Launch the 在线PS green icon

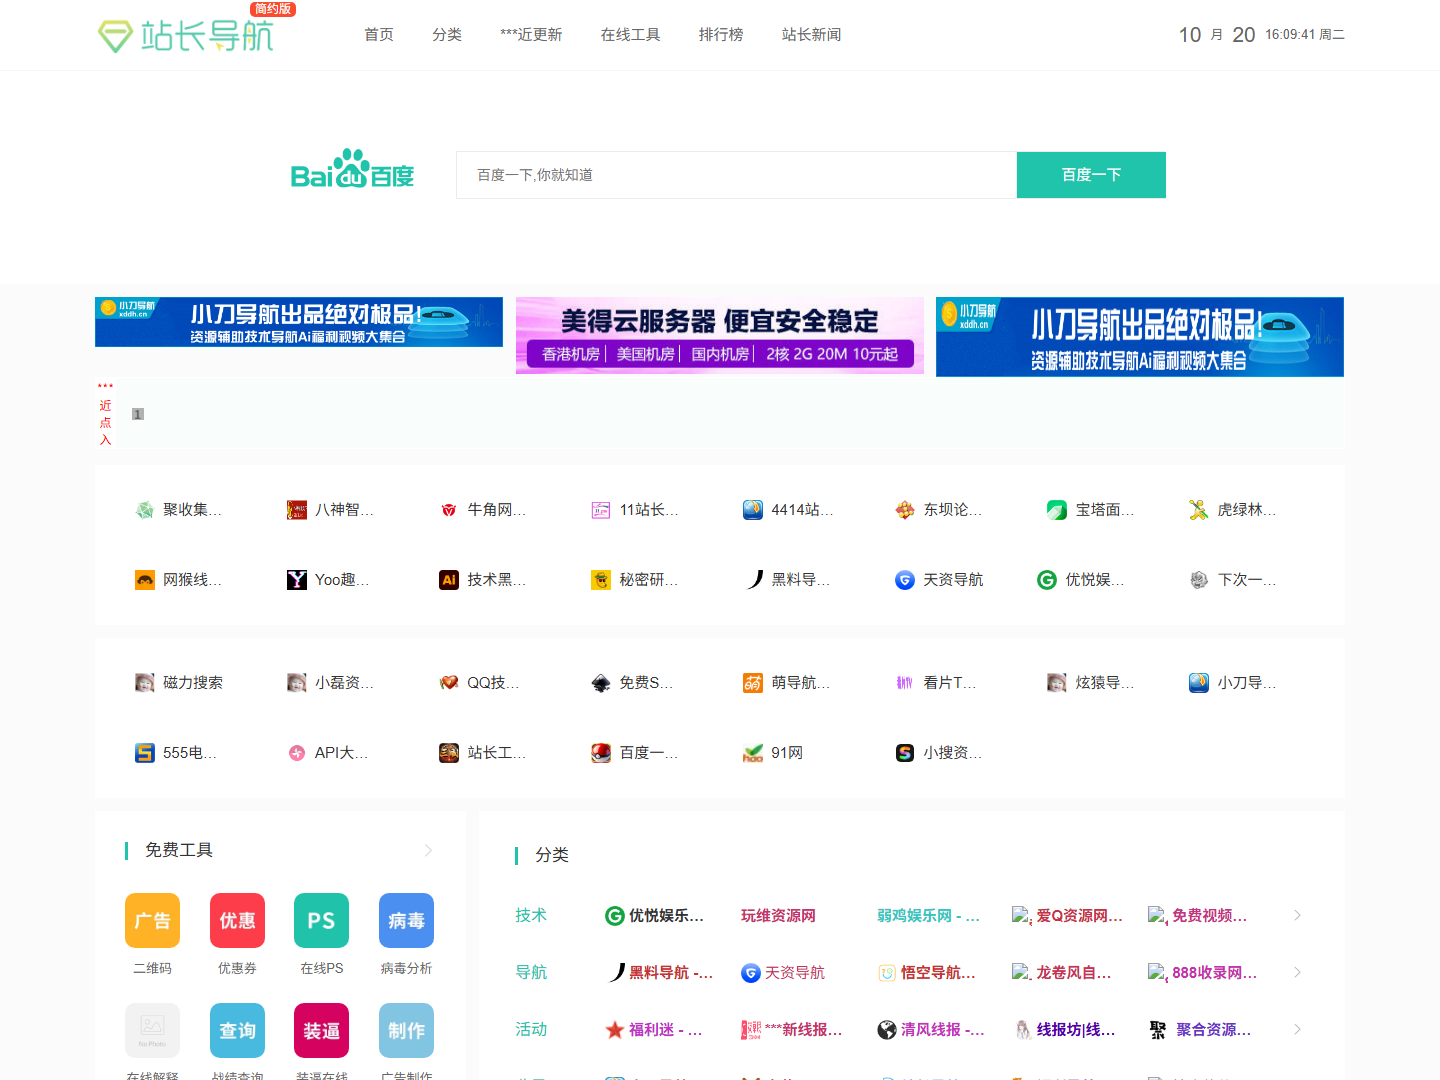point(321,920)
